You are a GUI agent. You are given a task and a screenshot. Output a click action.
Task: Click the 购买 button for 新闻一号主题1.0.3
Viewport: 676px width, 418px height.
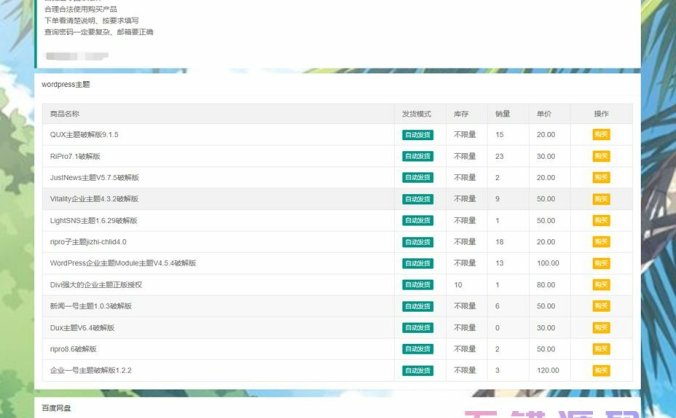(x=601, y=306)
